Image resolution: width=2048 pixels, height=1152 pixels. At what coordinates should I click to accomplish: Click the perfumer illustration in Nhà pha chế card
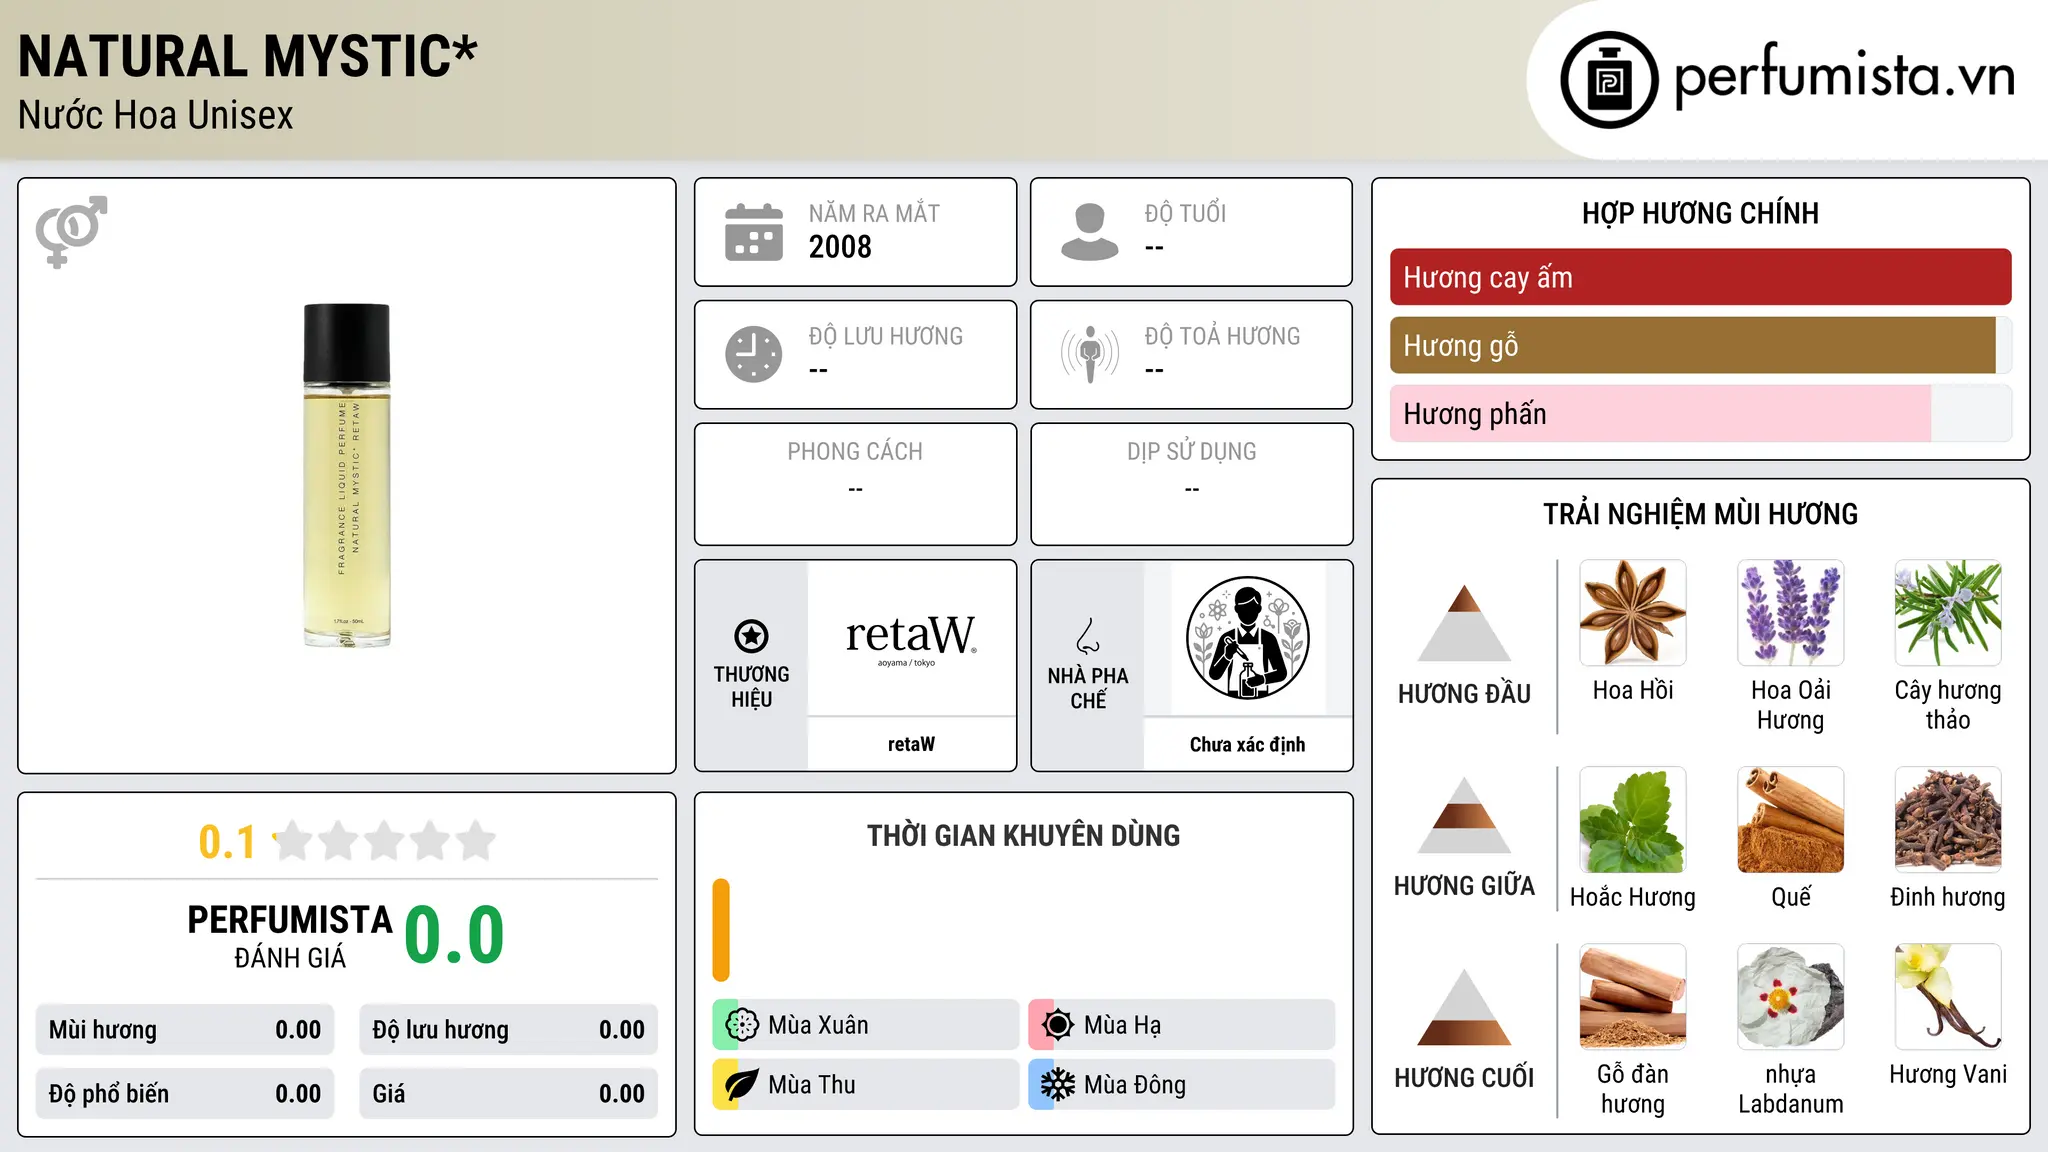(1247, 638)
